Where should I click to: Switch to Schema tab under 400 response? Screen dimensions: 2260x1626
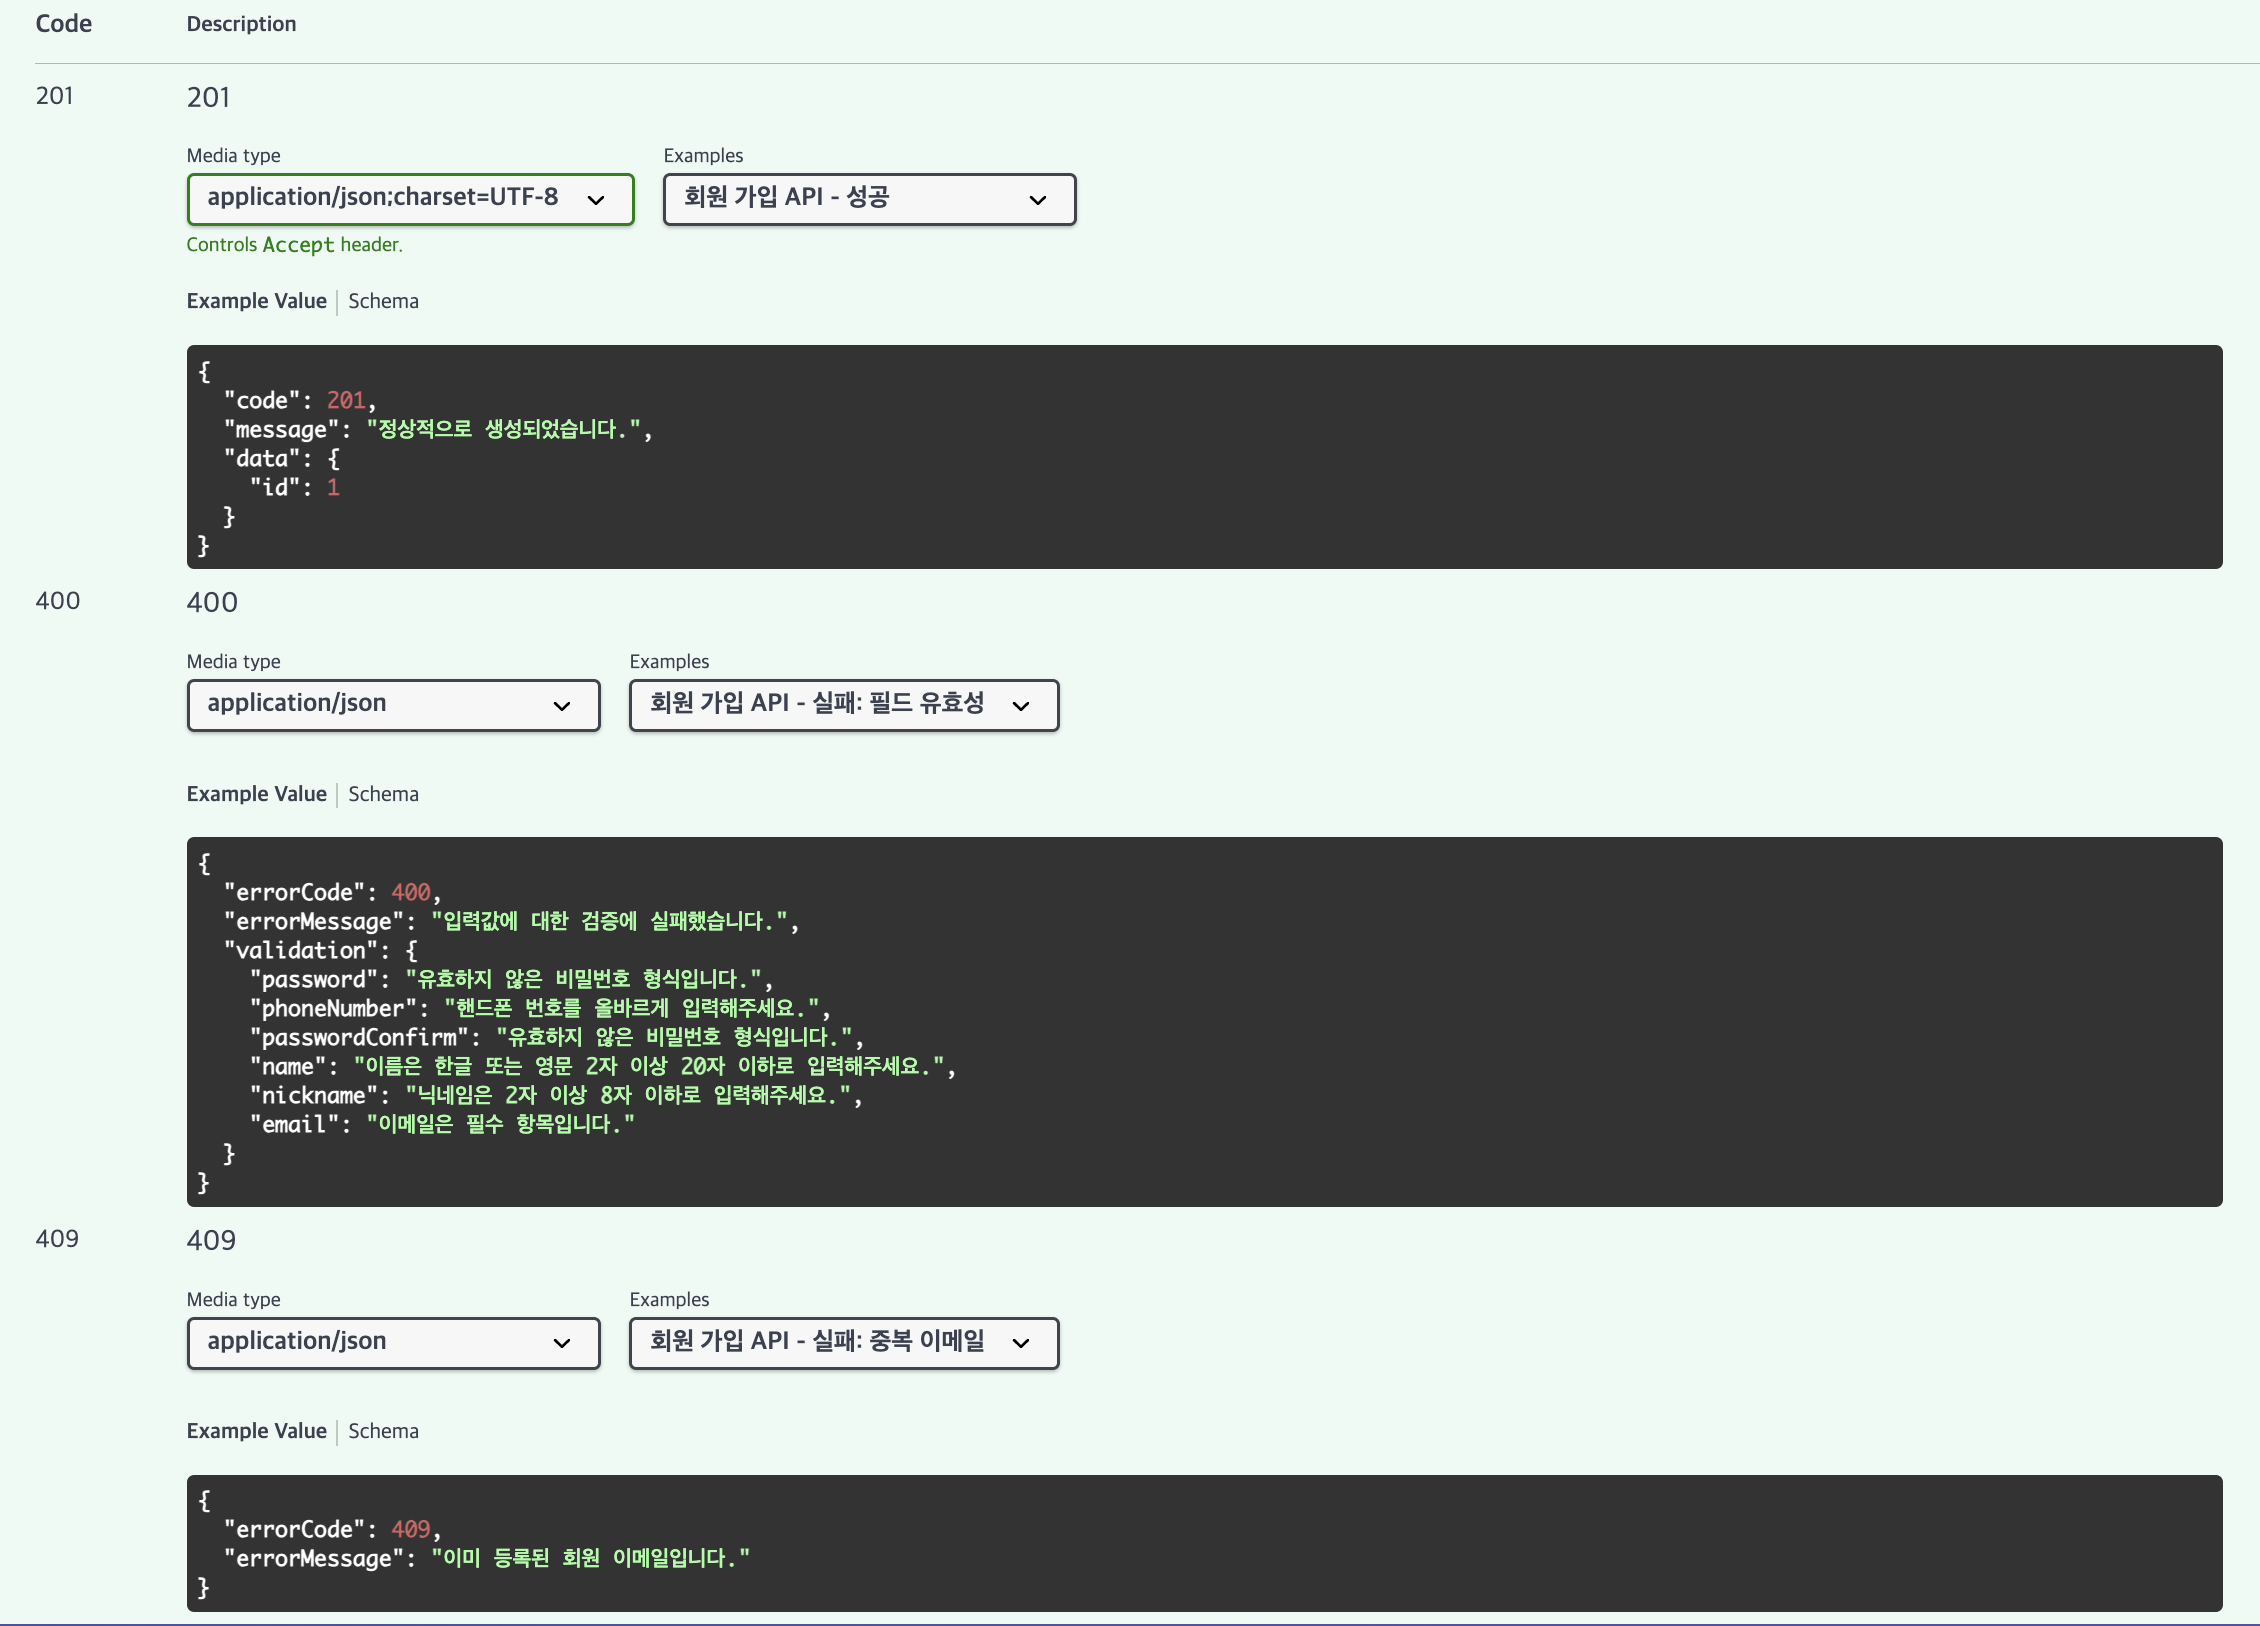pos(383,794)
